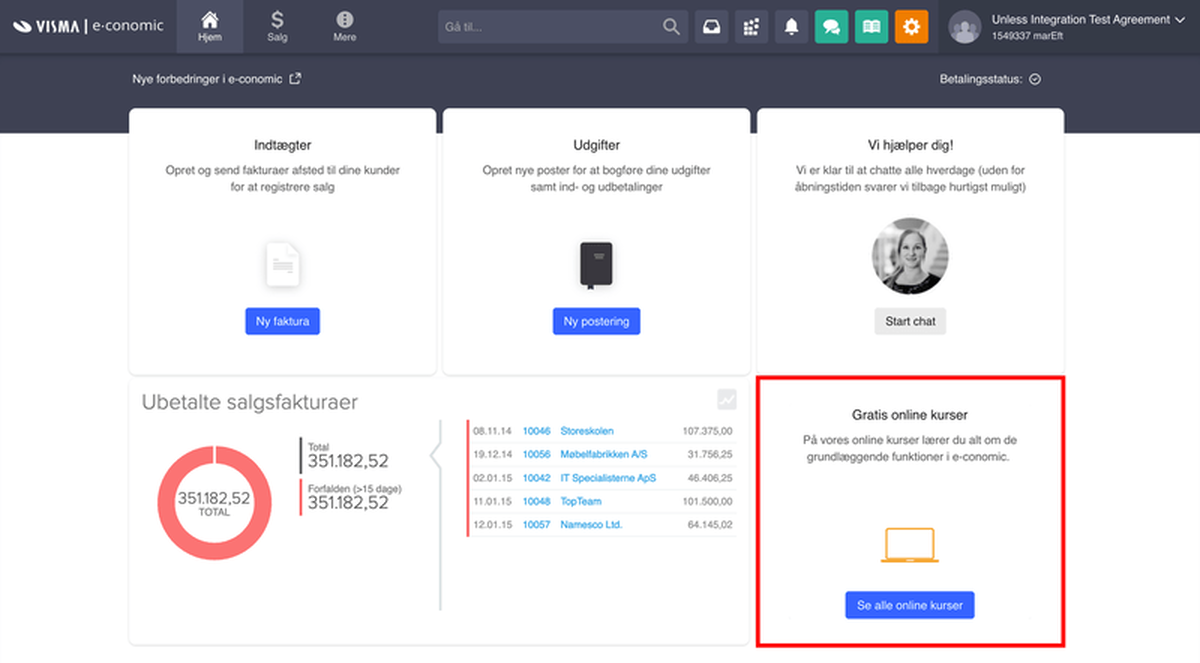The width and height of the screenshot is (1200, 663).
Task: Open invoice number 10057
Action: click(537, 524)
